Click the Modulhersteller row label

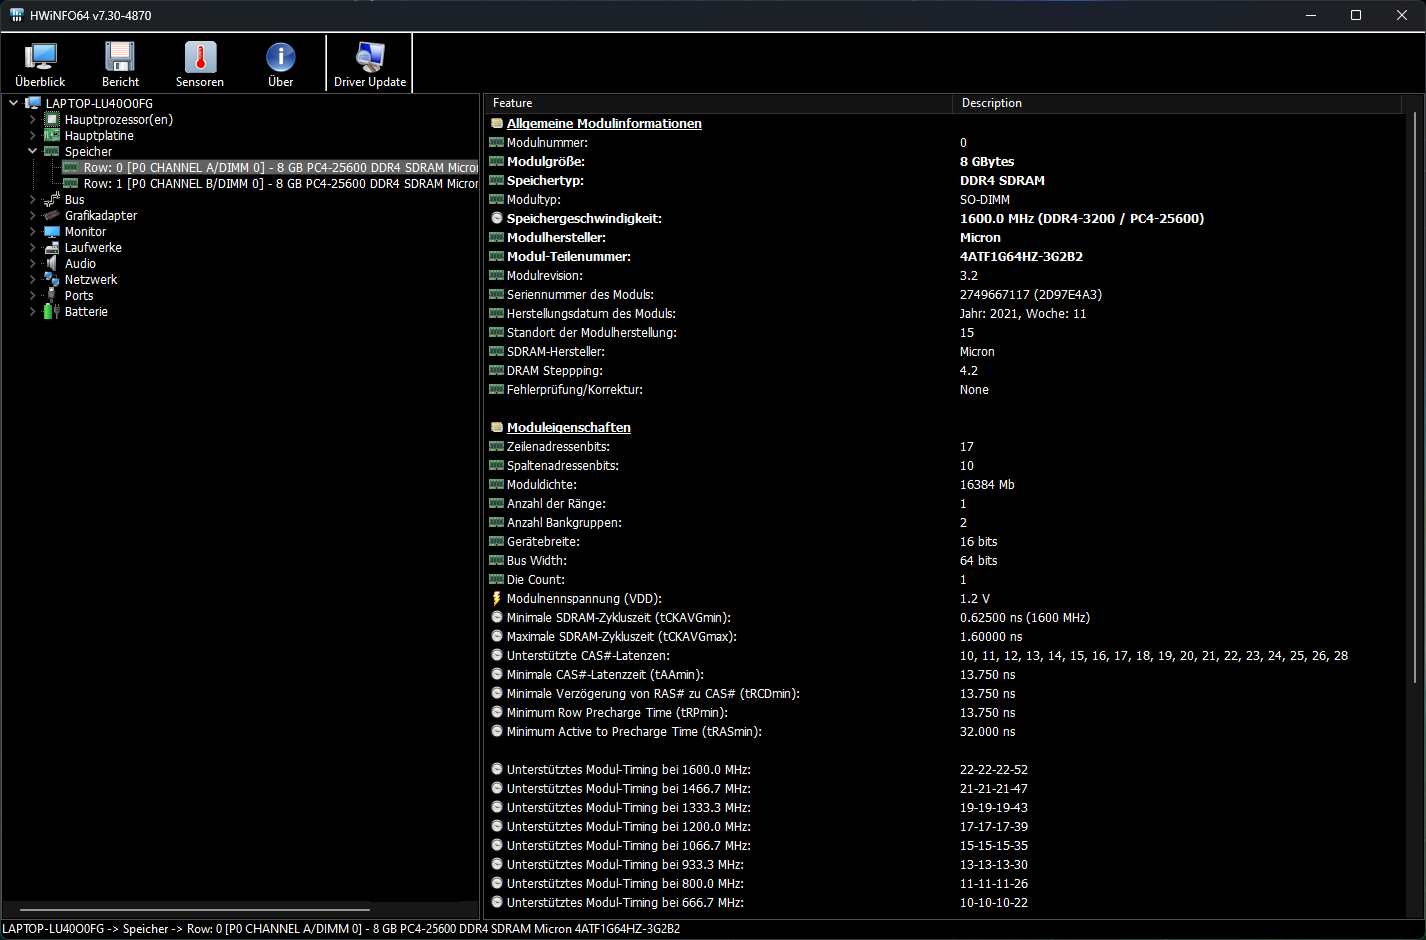(x=556, y=237)
